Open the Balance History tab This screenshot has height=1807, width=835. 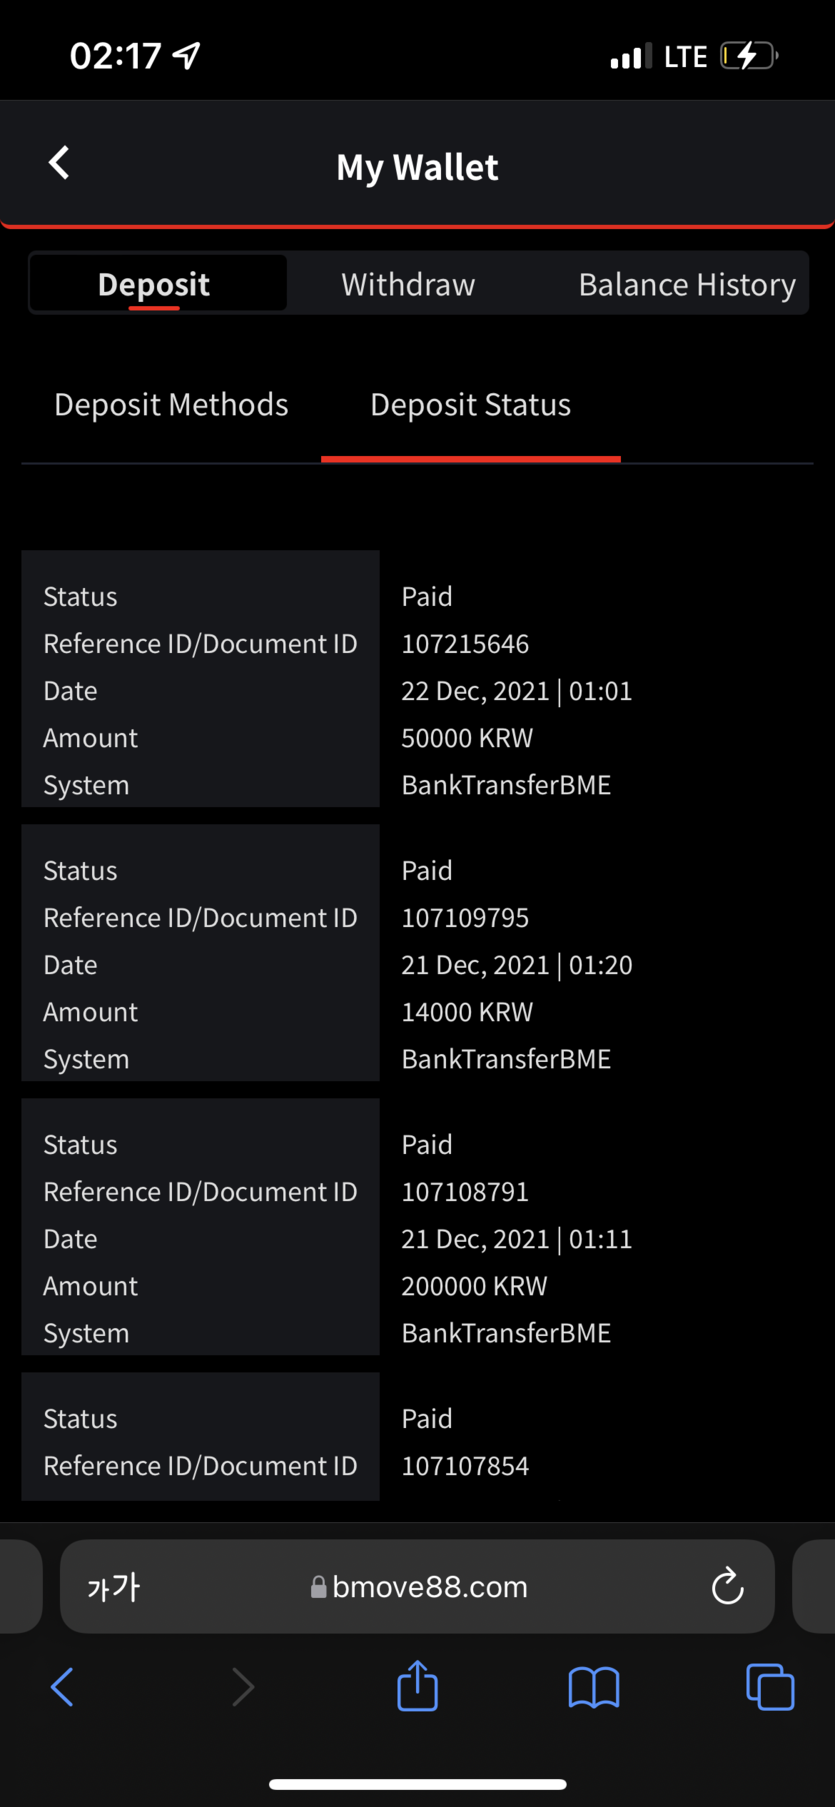click(x=687, y=284)
